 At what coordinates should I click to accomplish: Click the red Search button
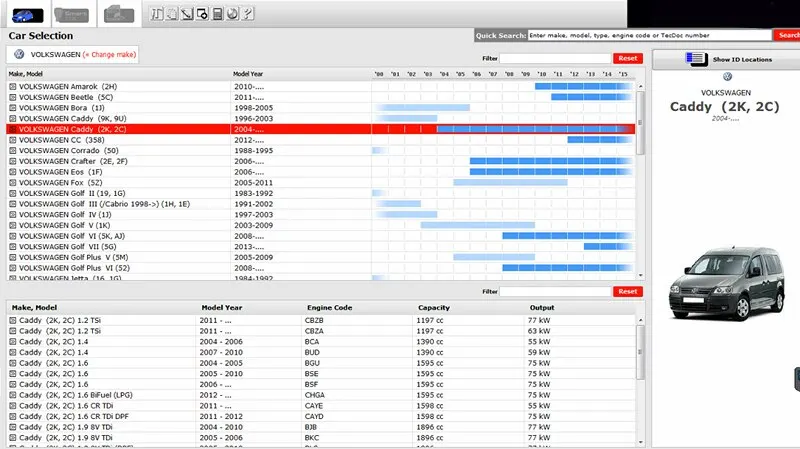pos(787,35)
